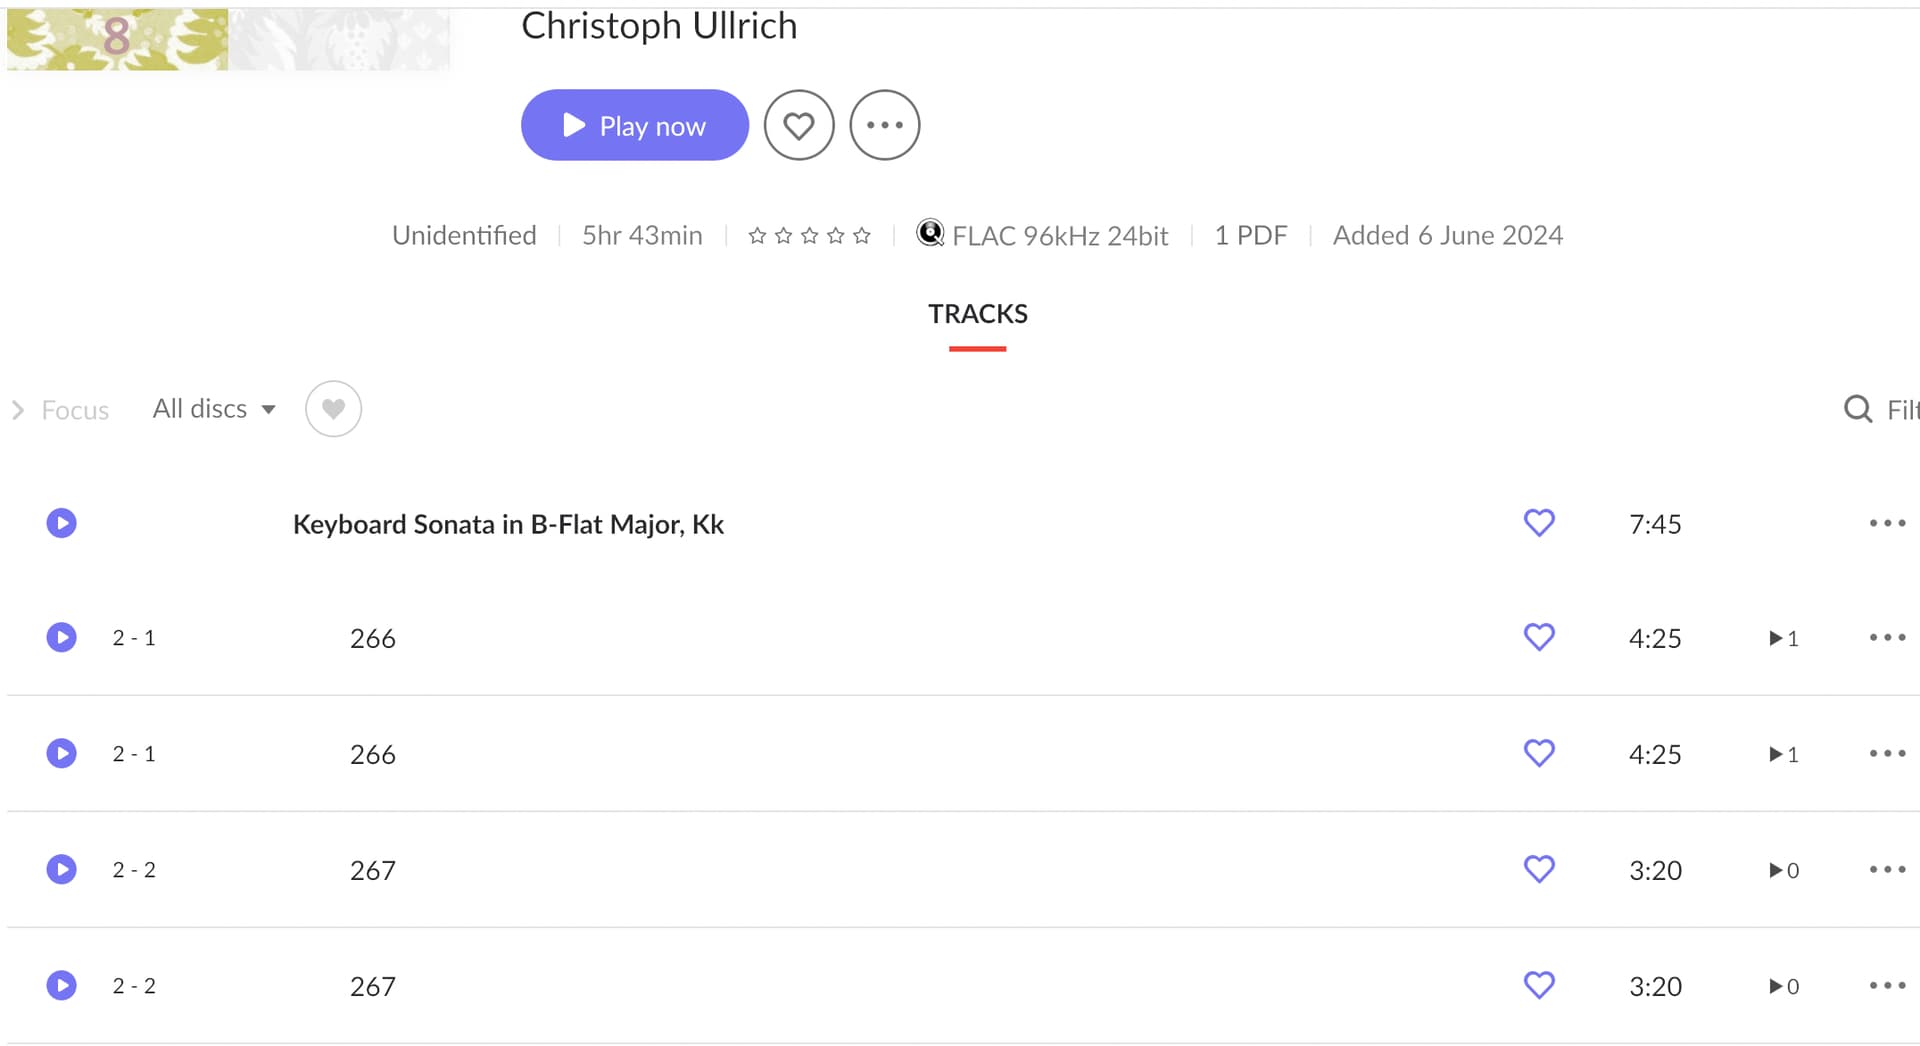The image size is (1920, 1046).
Task: Expand the All discs dropdown
Action: coord(214,409)
